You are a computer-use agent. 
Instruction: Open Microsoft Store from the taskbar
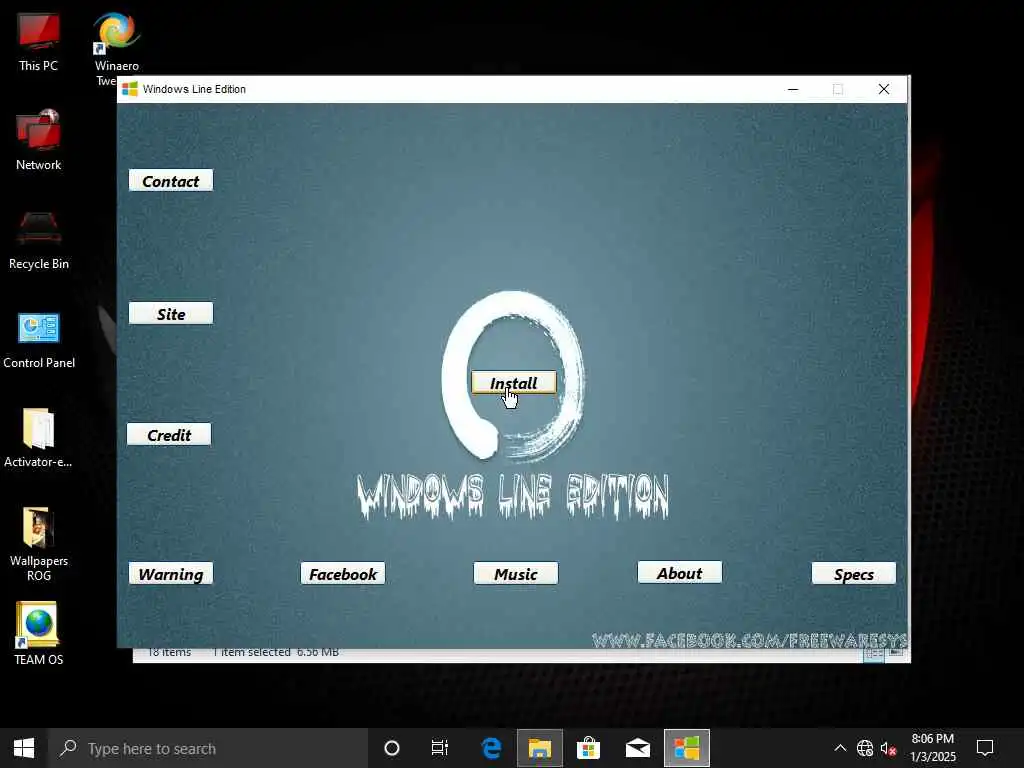588,748
